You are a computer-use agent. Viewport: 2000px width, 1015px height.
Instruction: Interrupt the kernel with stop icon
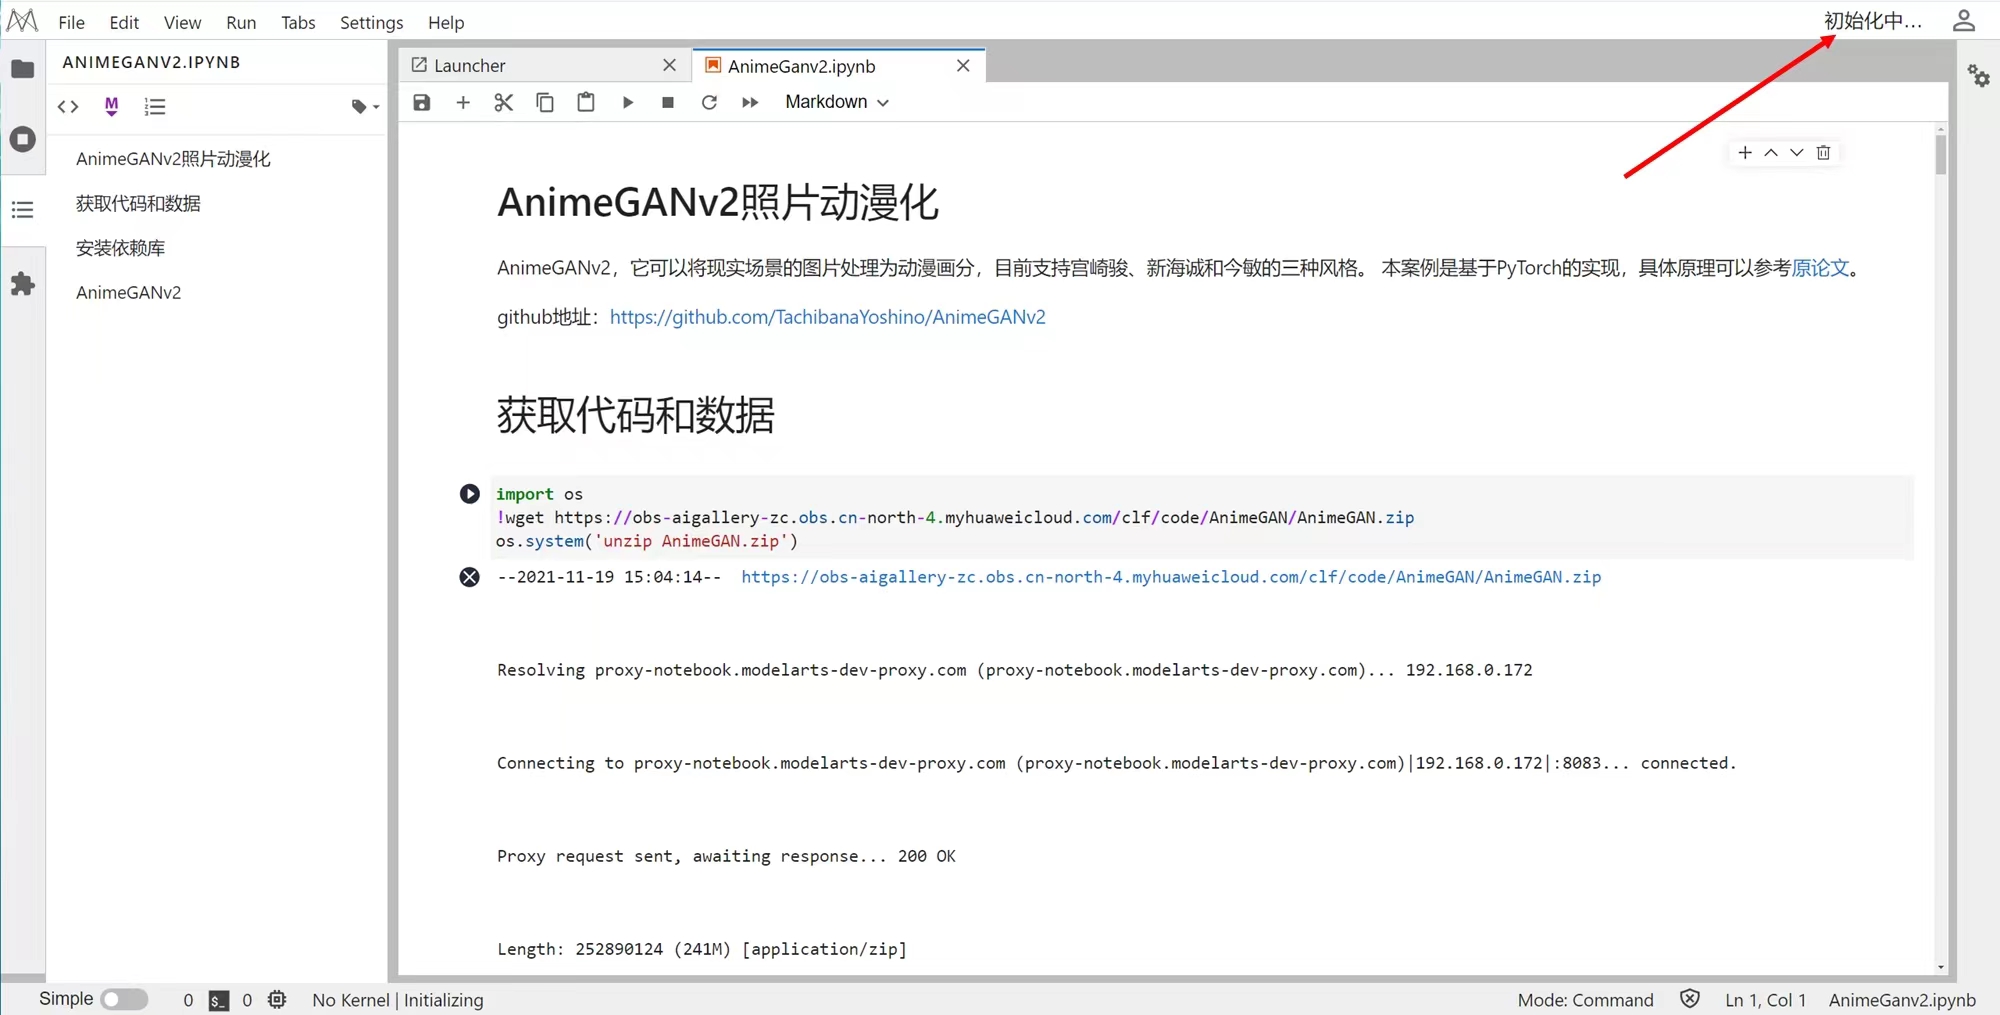point(667,102)
